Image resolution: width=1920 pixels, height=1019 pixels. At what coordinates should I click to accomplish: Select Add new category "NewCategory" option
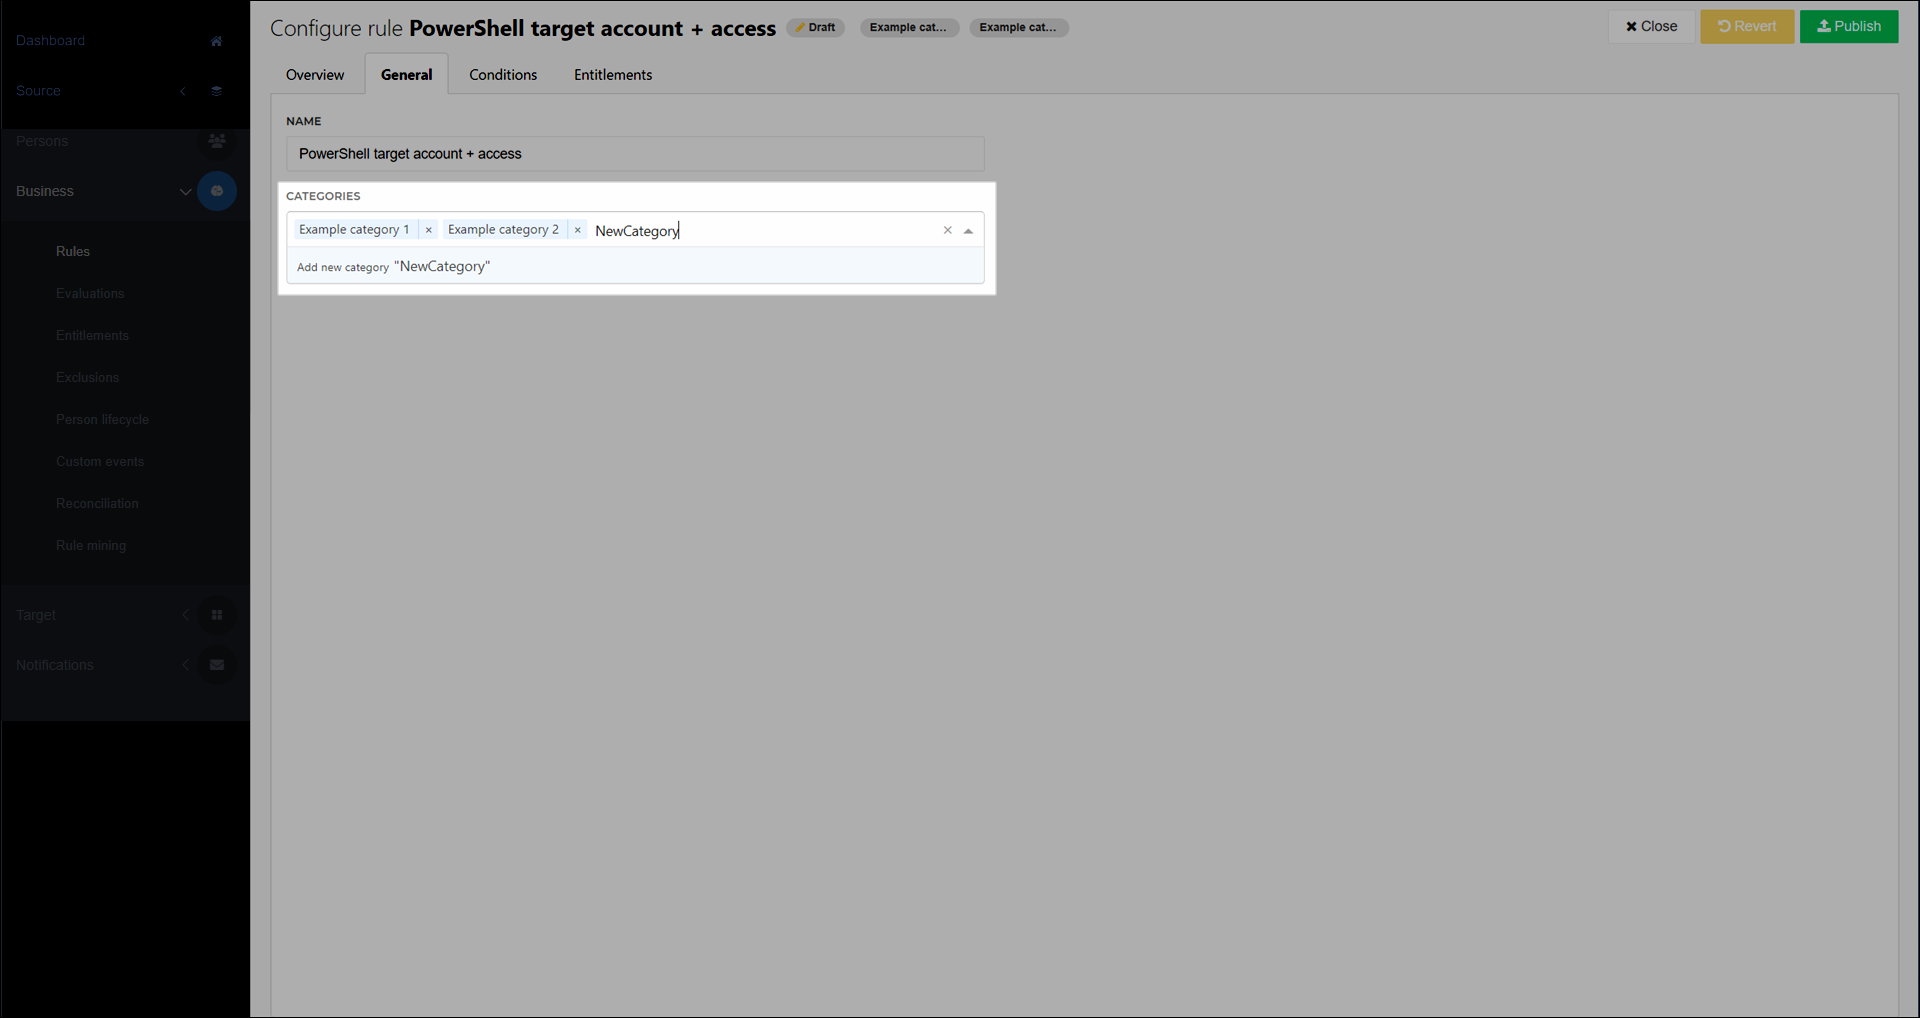coord(394,267)
